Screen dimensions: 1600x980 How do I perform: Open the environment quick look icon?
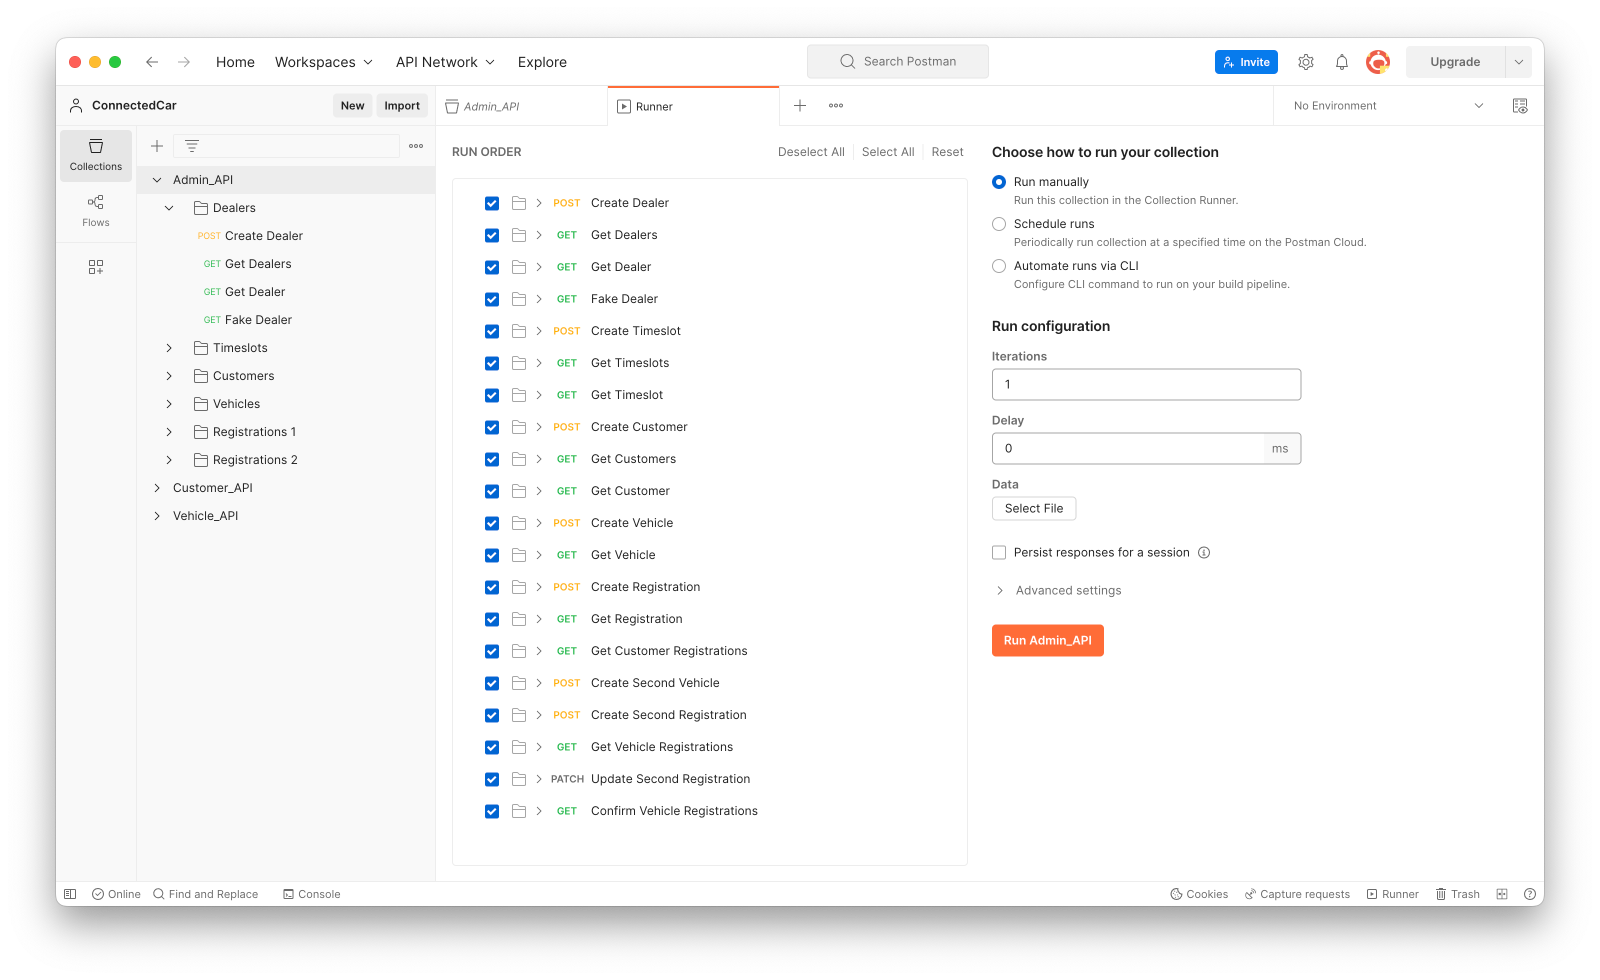1520,106
